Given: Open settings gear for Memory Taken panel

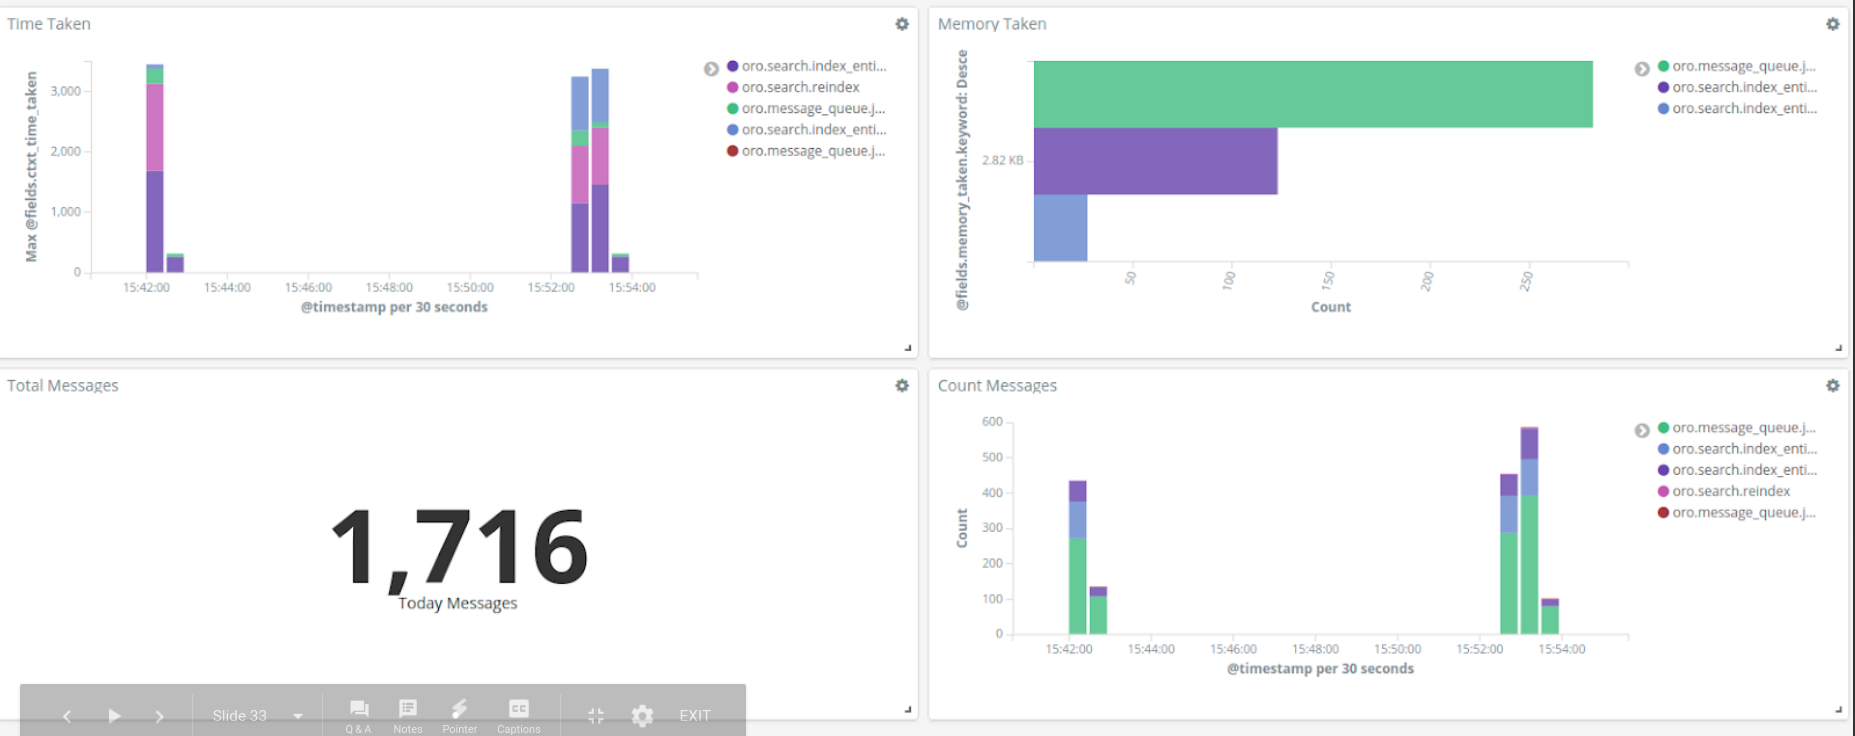Looking at the screenshot, I should click(x=1832, y=24).
